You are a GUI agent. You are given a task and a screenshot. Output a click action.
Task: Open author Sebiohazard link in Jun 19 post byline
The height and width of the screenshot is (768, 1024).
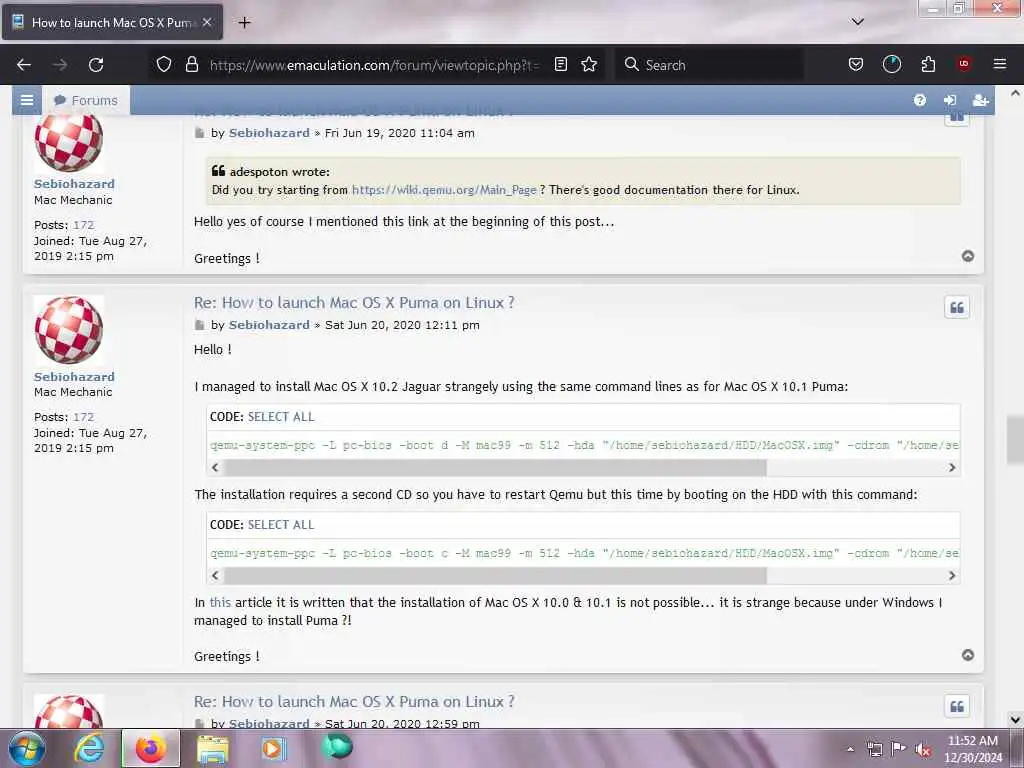269,133
